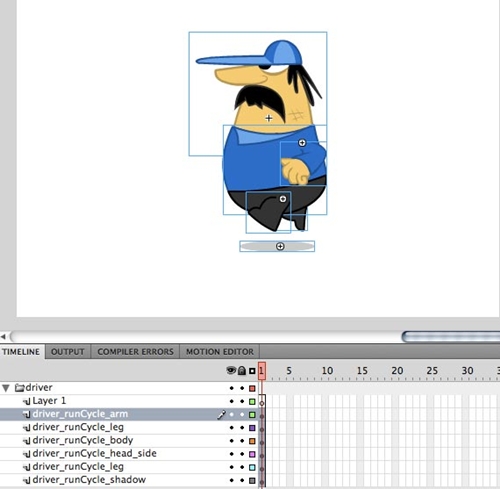The image size is (500, 489).
Task: Select the driver_runCycle_head_side layer
Action: pos(95,454)
